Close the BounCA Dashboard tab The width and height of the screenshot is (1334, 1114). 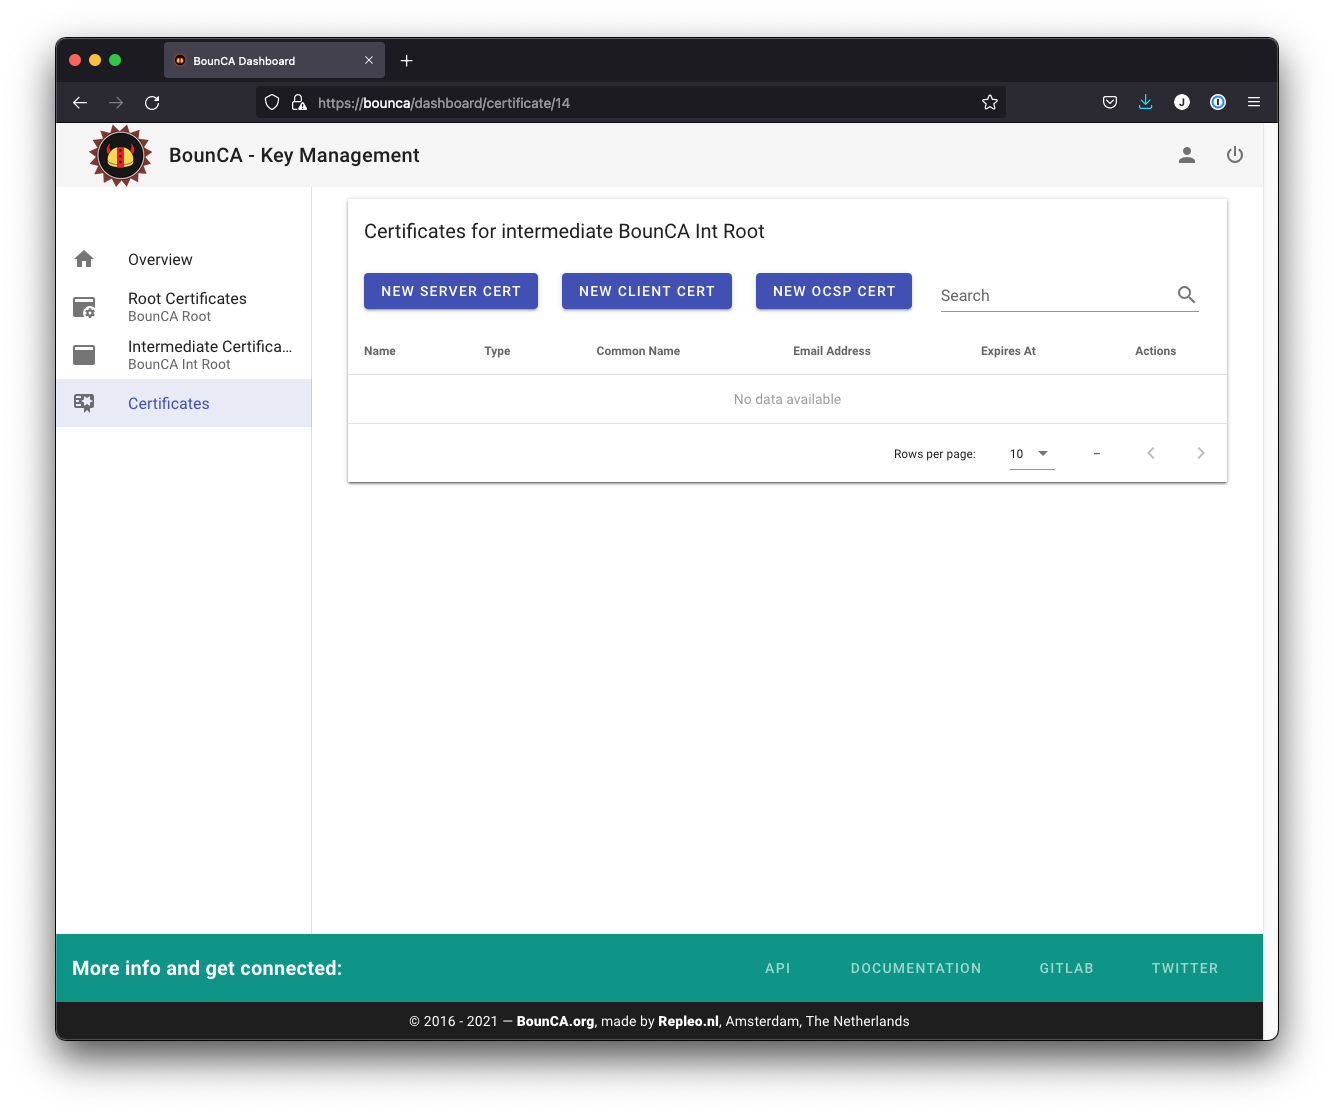[x=369, y=60]
